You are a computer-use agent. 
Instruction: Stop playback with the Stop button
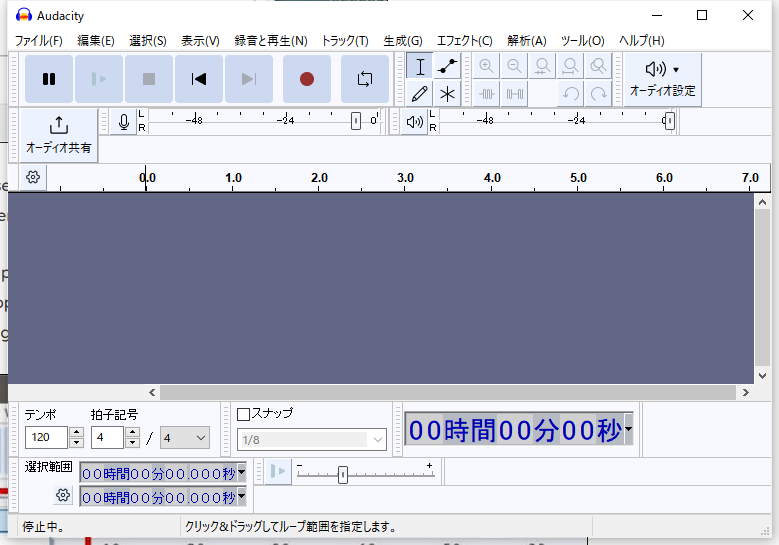click(149, 79)
